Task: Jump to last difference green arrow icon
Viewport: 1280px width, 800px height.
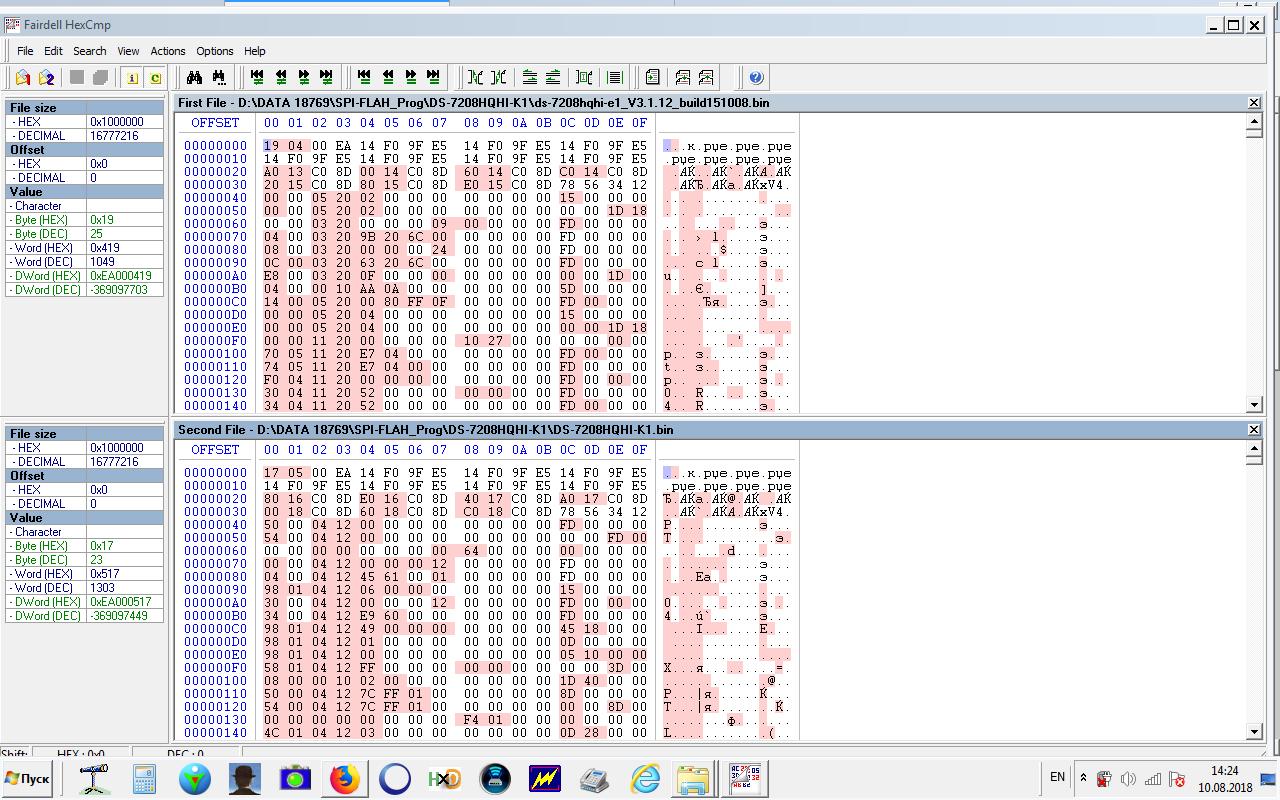Action: [326, 77]
